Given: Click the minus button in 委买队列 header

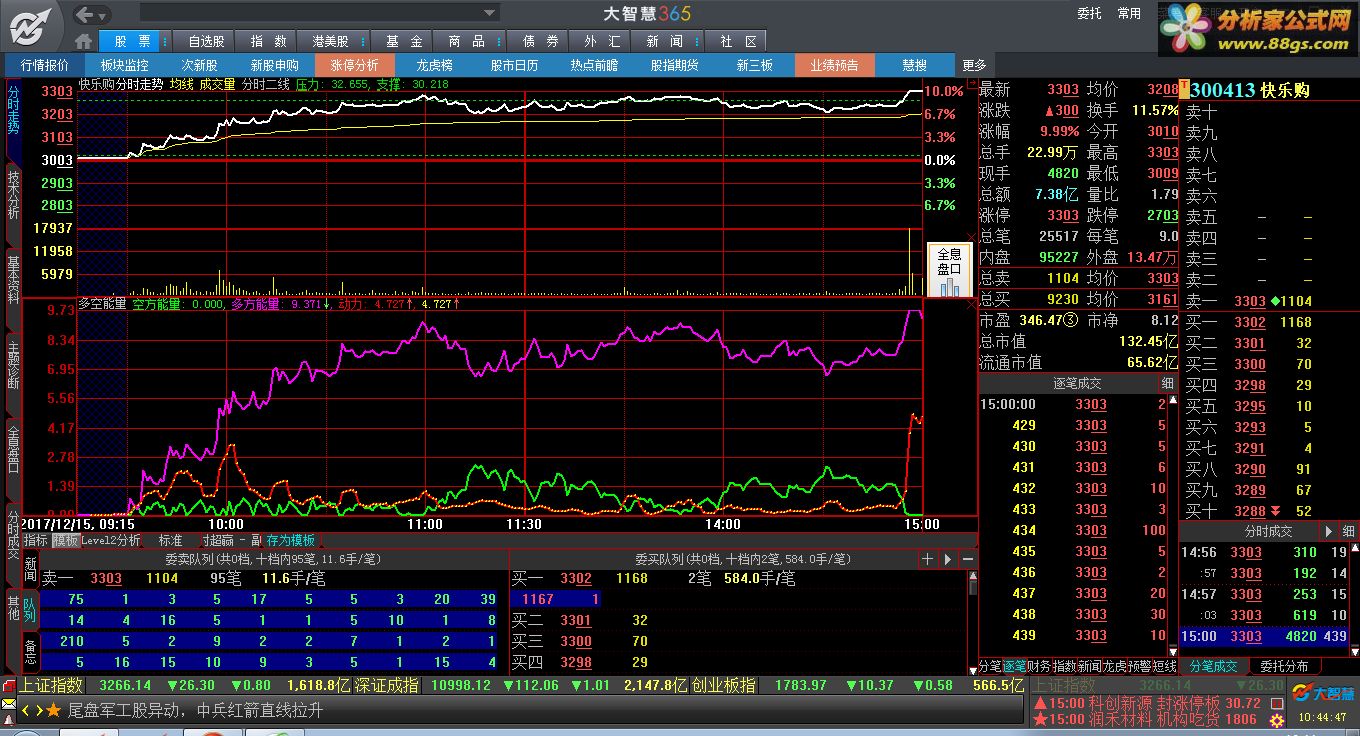Looking at the screenshot, I should [967, 559].
